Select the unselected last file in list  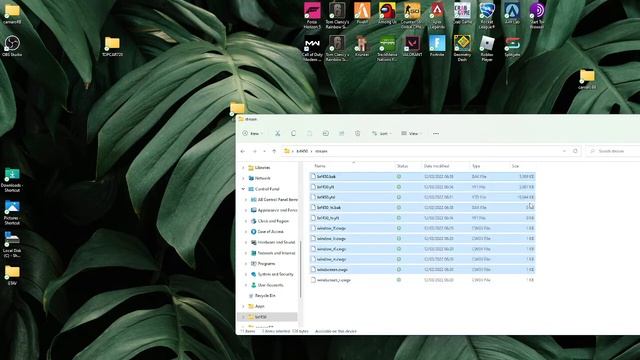(x=422, y=280)
